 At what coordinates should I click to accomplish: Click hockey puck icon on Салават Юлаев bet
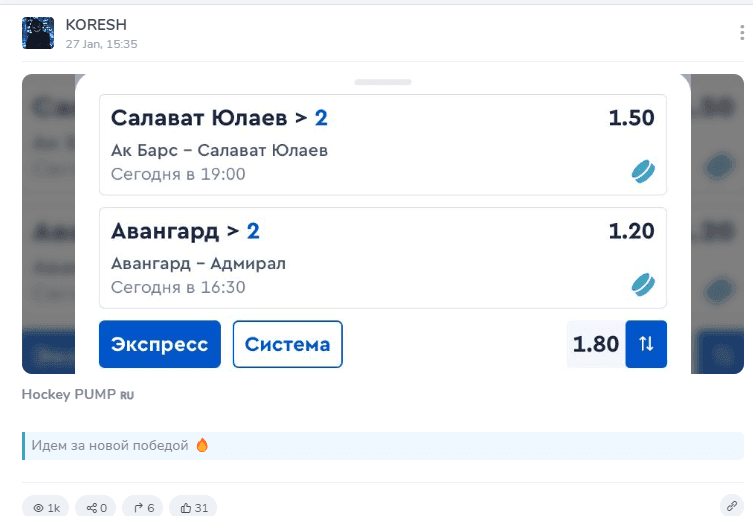pyautogui.click(x=643, y=172)
